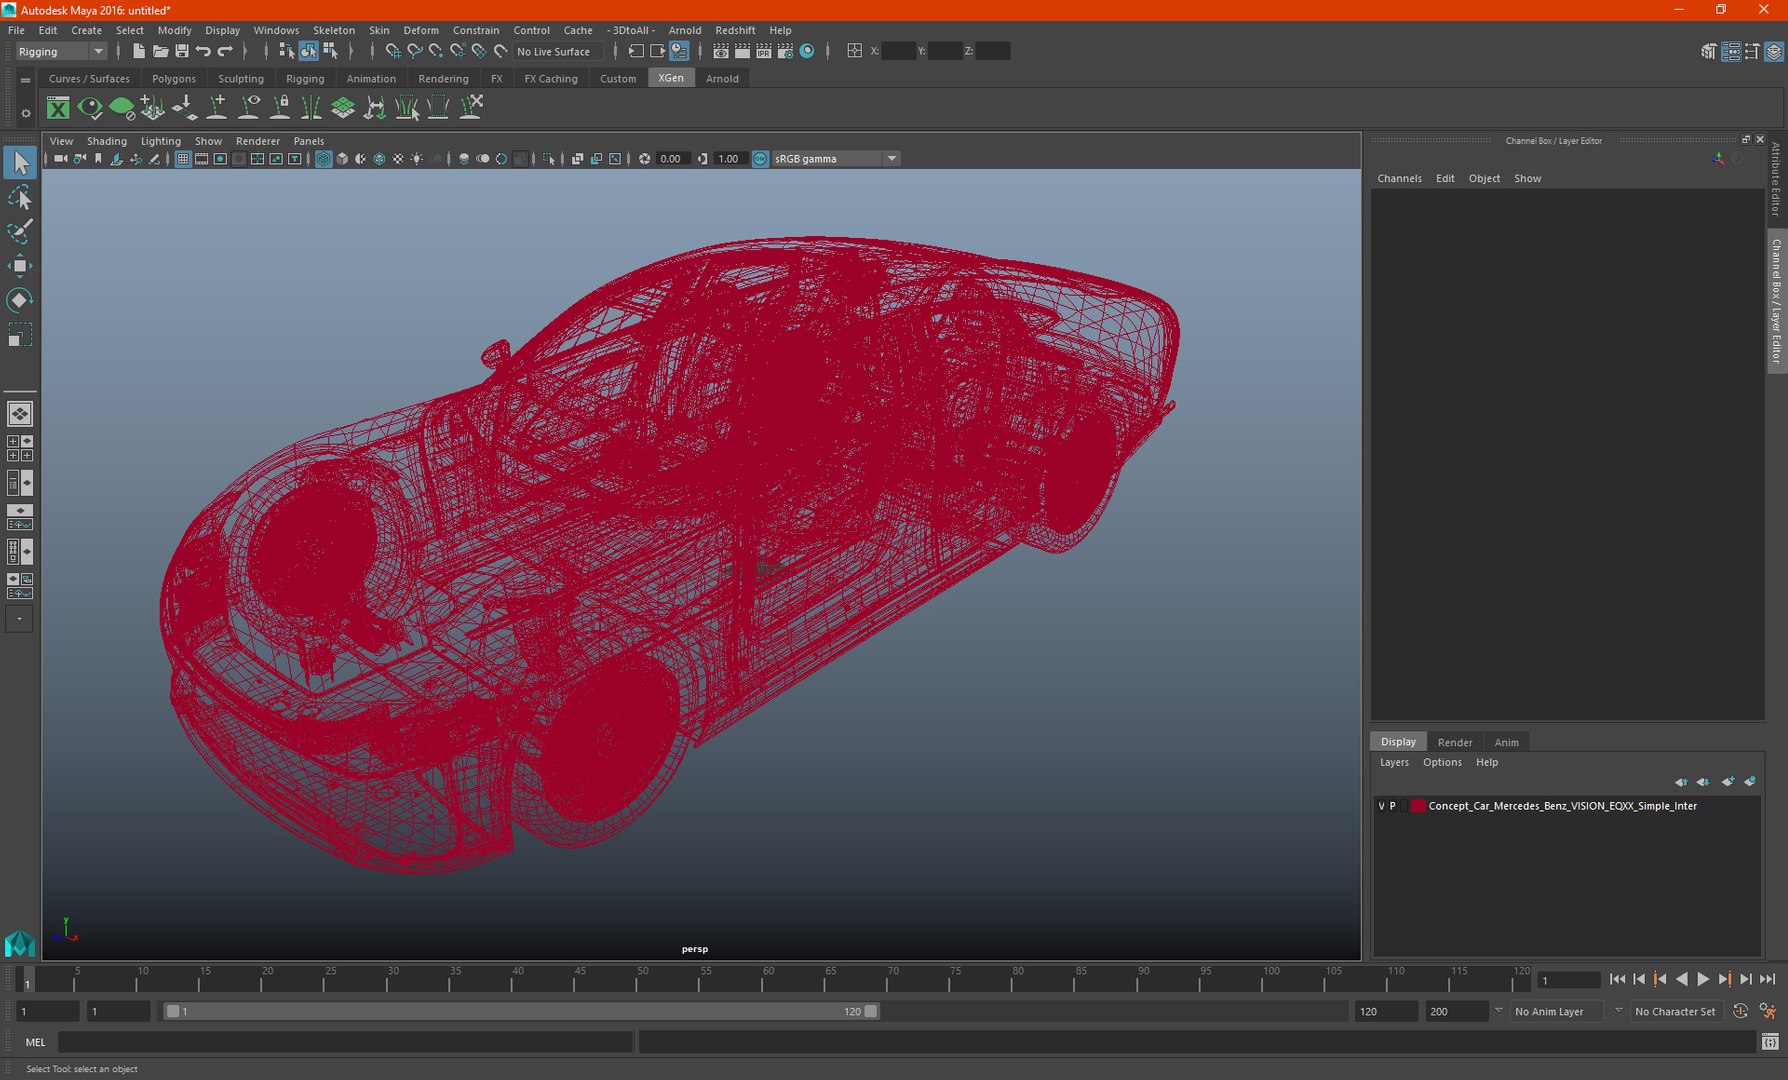
Task: Move layer up icon
Action: (x=1681, y=782)
